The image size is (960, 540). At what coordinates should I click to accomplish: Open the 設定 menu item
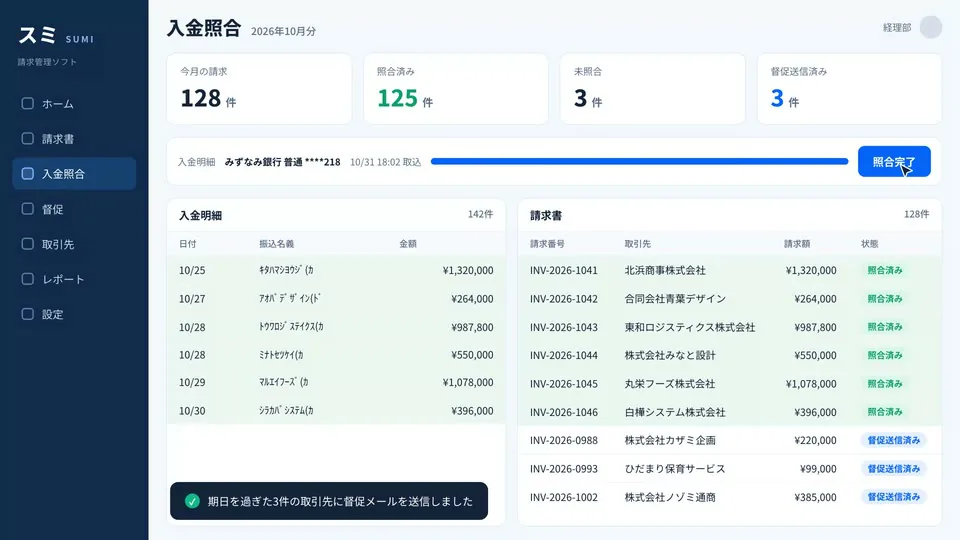[74, 314]
